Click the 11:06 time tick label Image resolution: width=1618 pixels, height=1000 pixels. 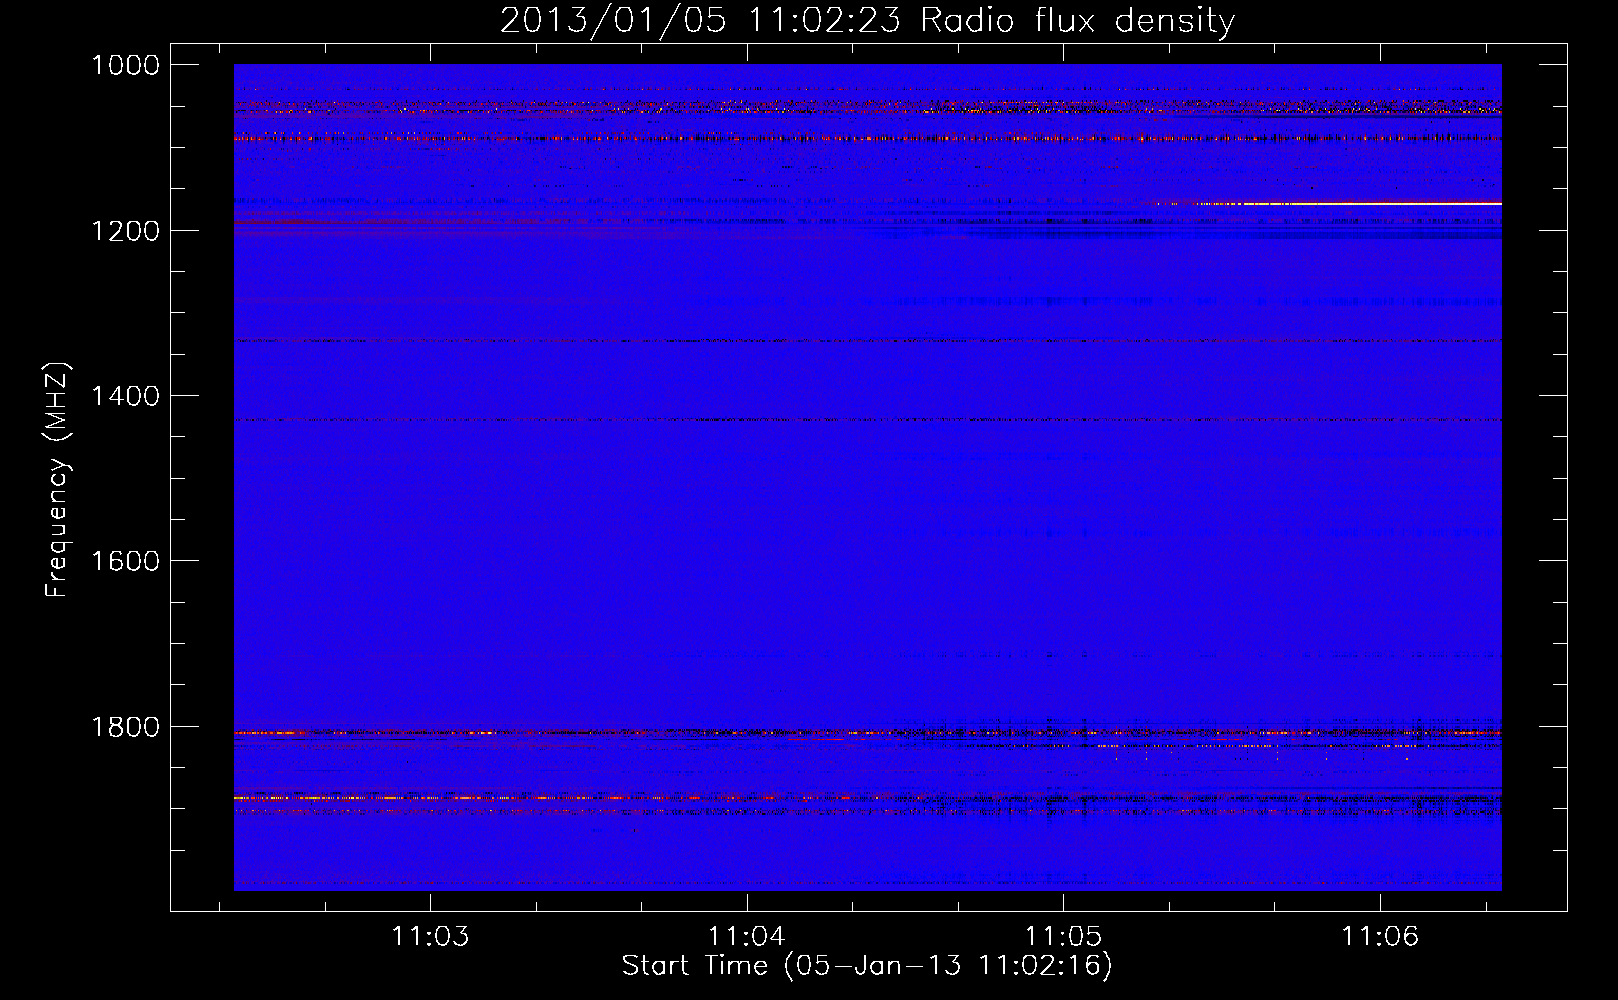coord(1380,937)
